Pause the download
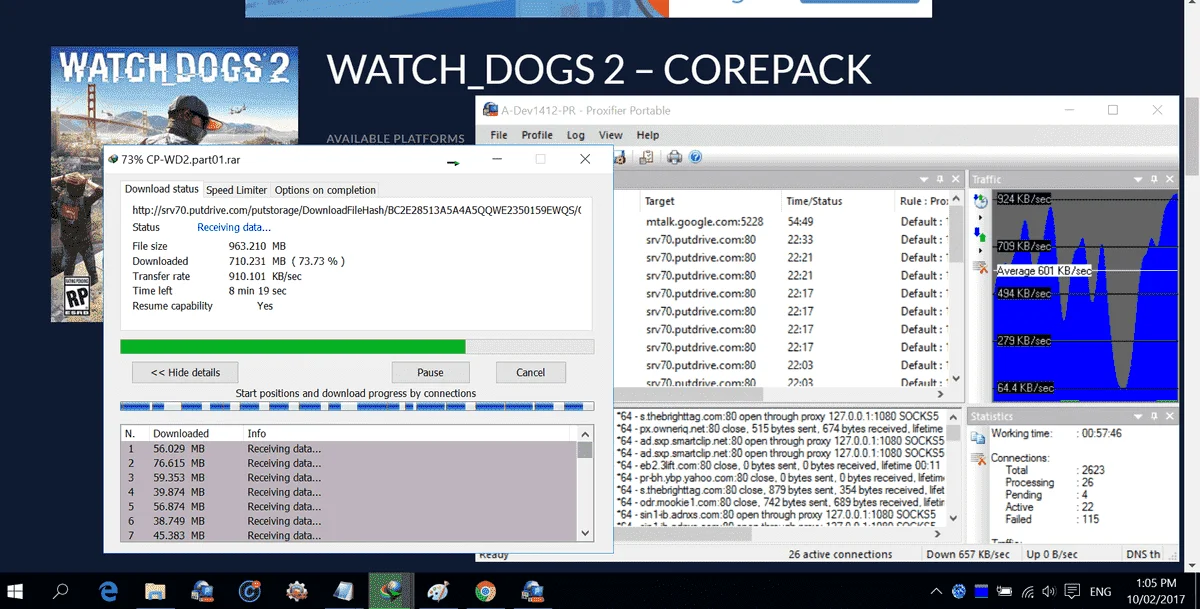This screenshot has width=1200, height=609. [x=430, y=372]
